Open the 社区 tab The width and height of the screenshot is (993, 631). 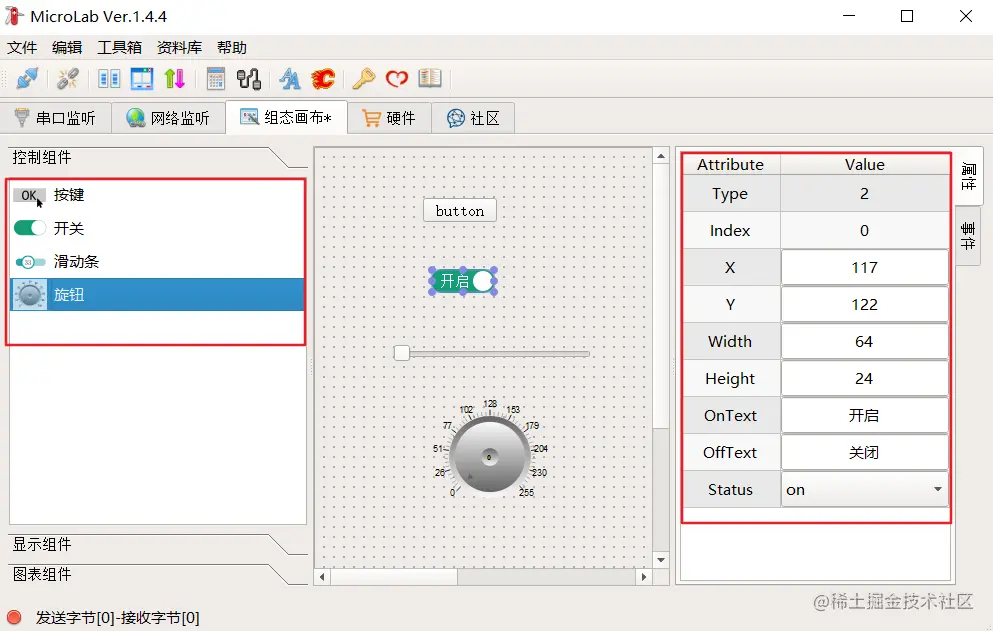click(473, 118)
